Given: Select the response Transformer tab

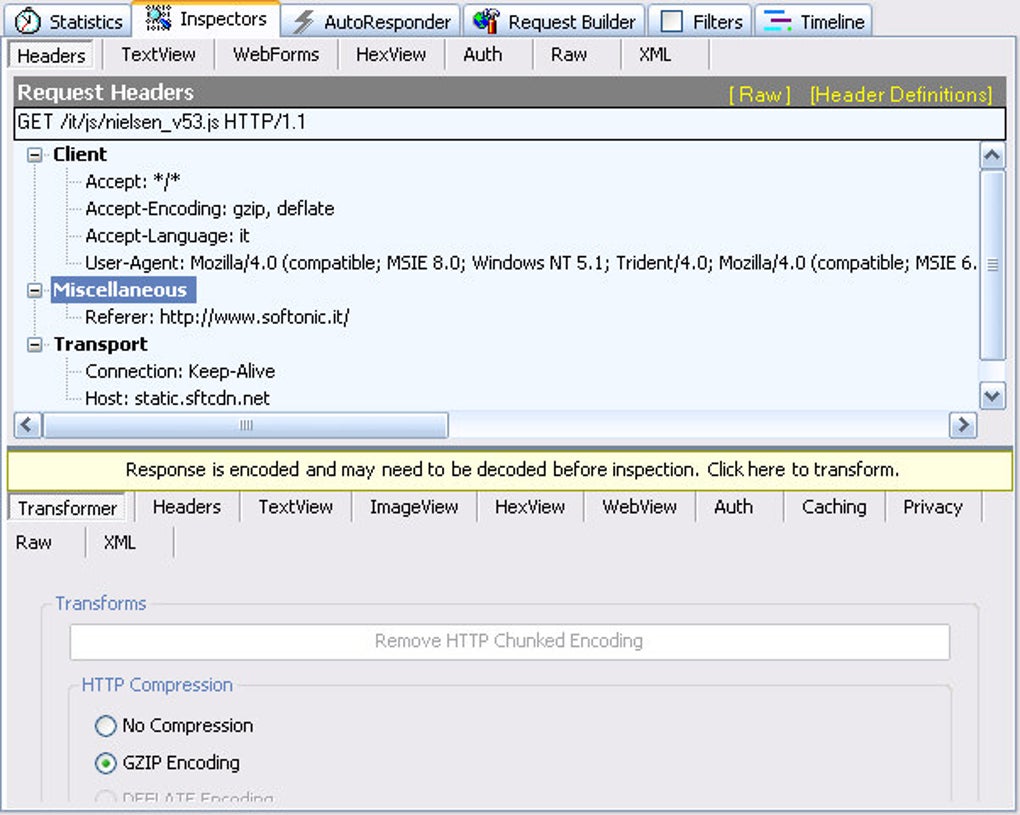Looking at the screenshot, I should click(68, 508).
